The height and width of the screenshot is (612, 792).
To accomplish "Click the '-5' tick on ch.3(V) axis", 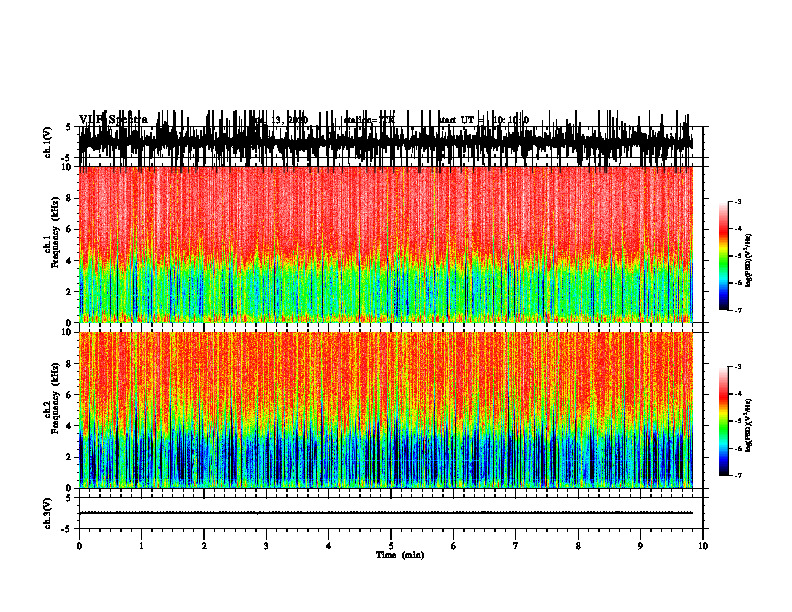I will (x=66, y=529).
